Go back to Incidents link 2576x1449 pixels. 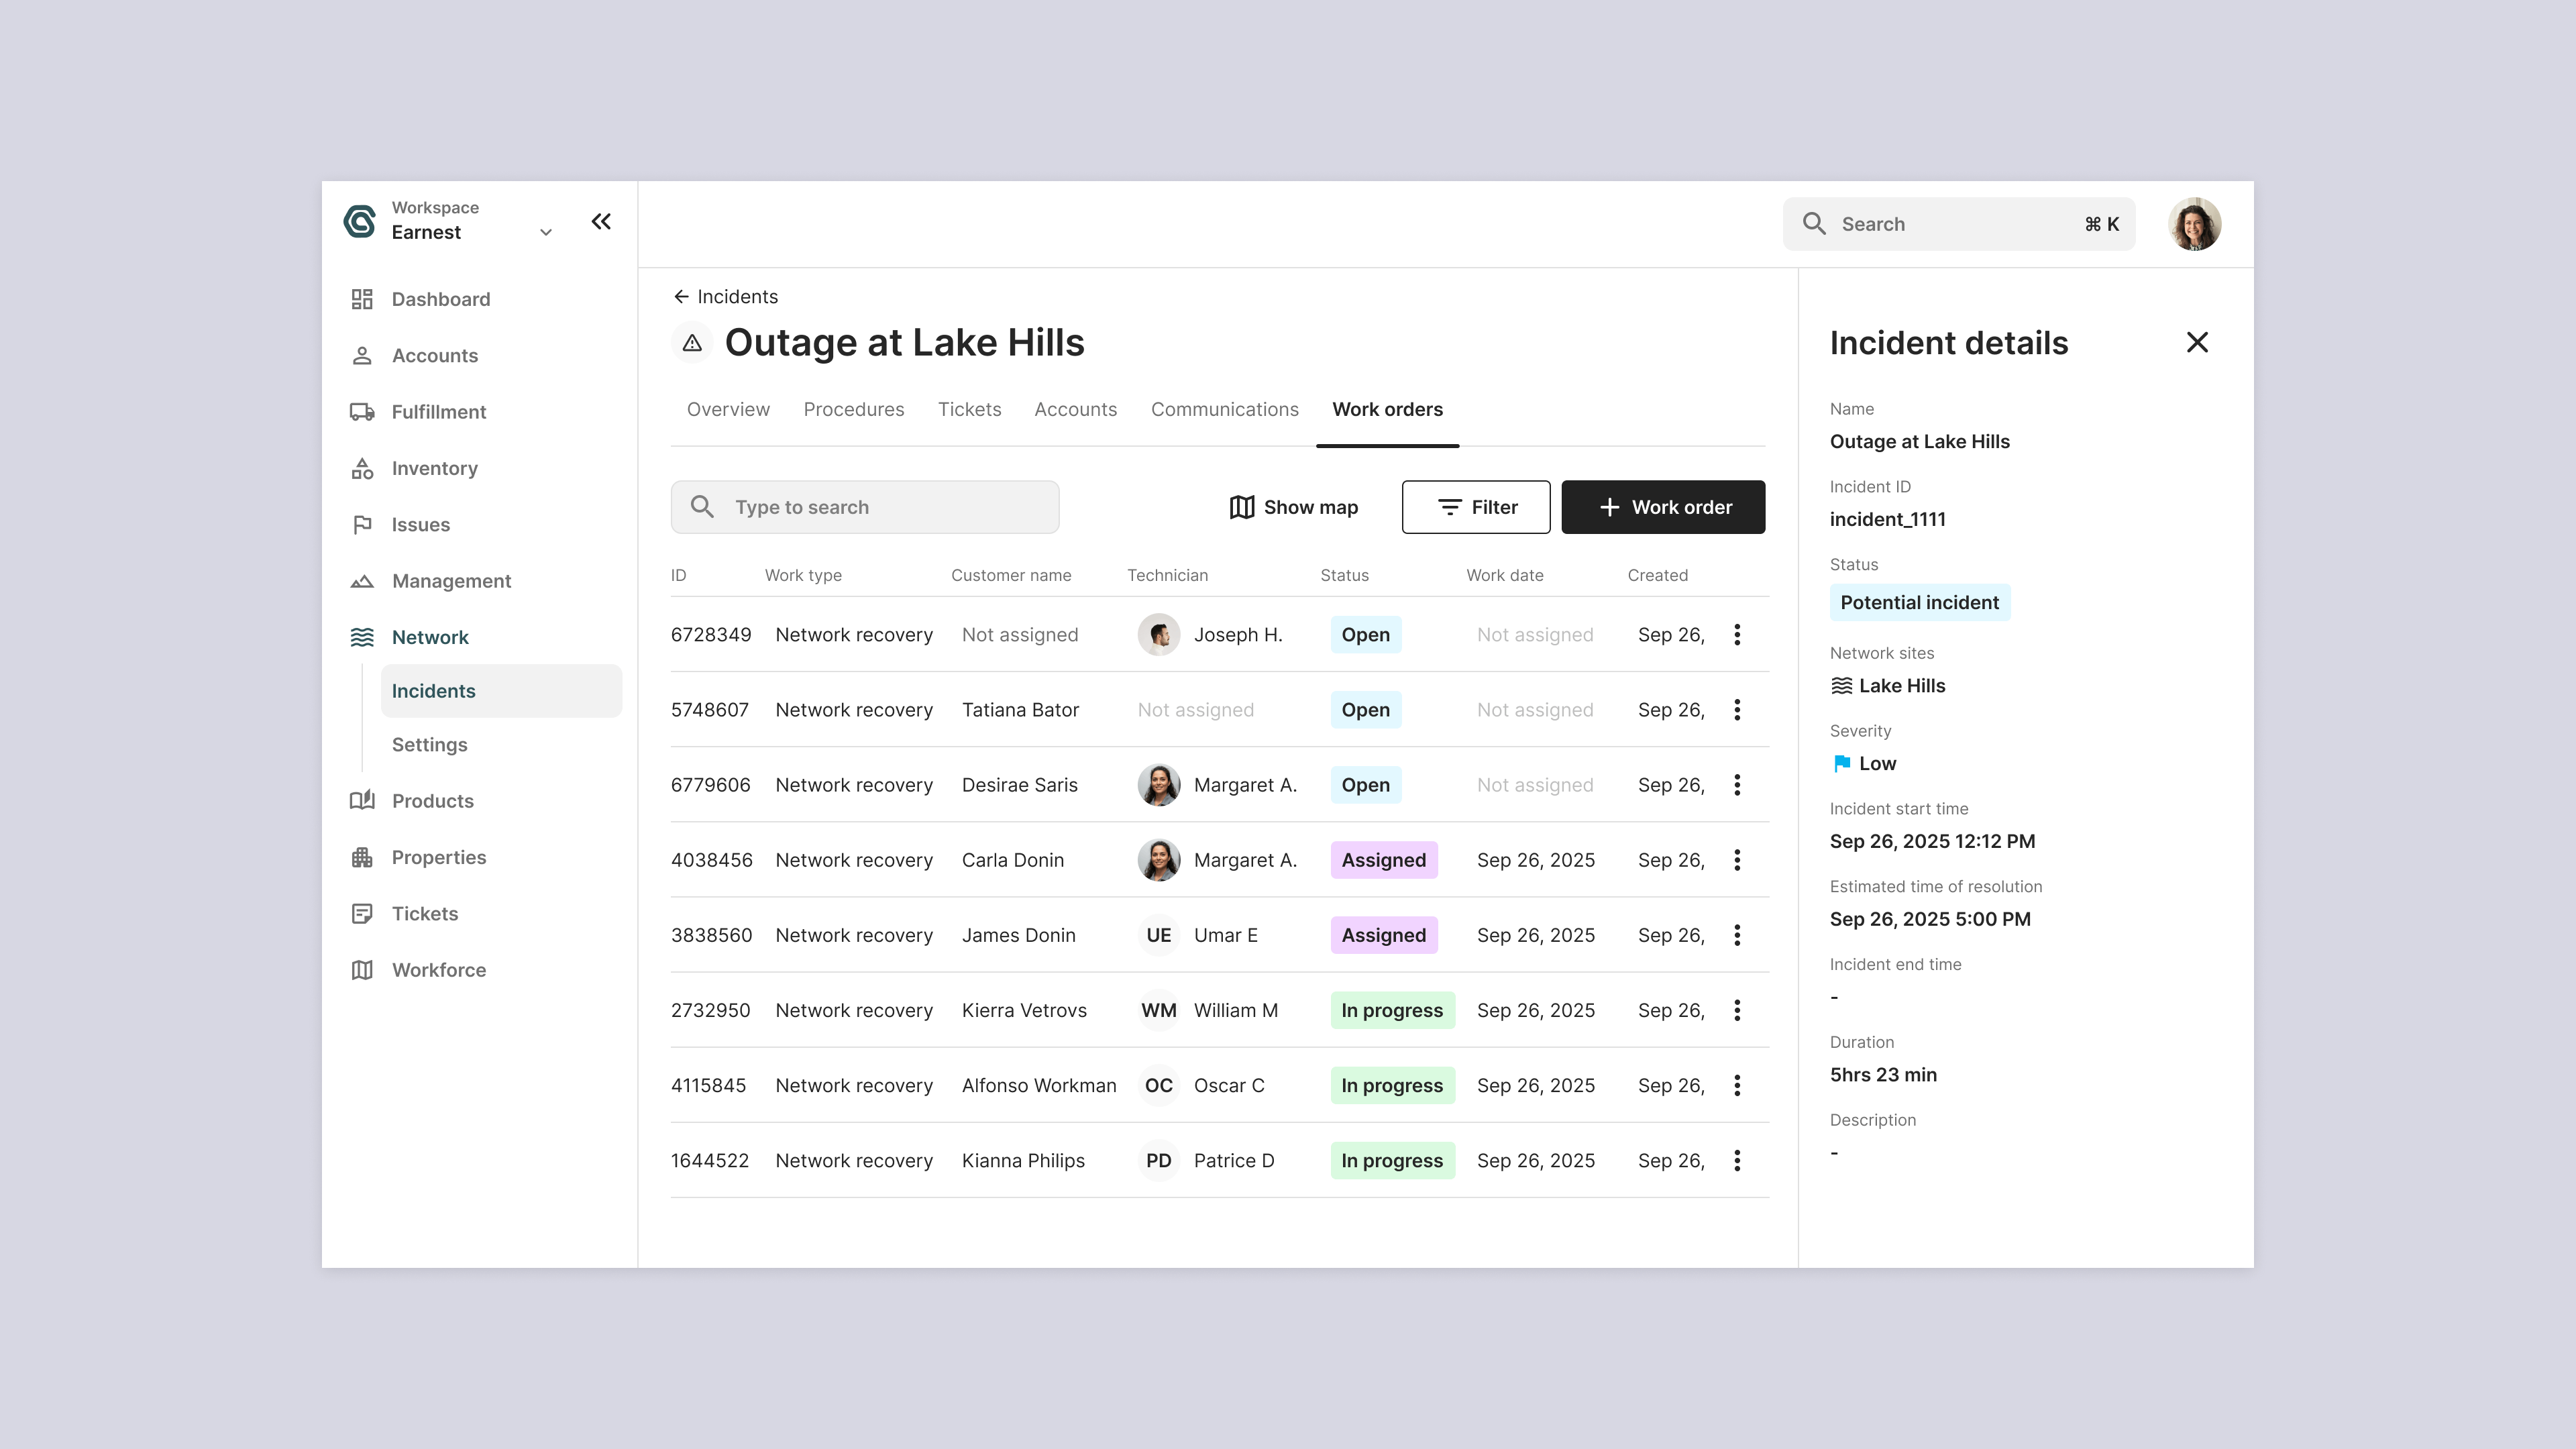pos(725,297)
